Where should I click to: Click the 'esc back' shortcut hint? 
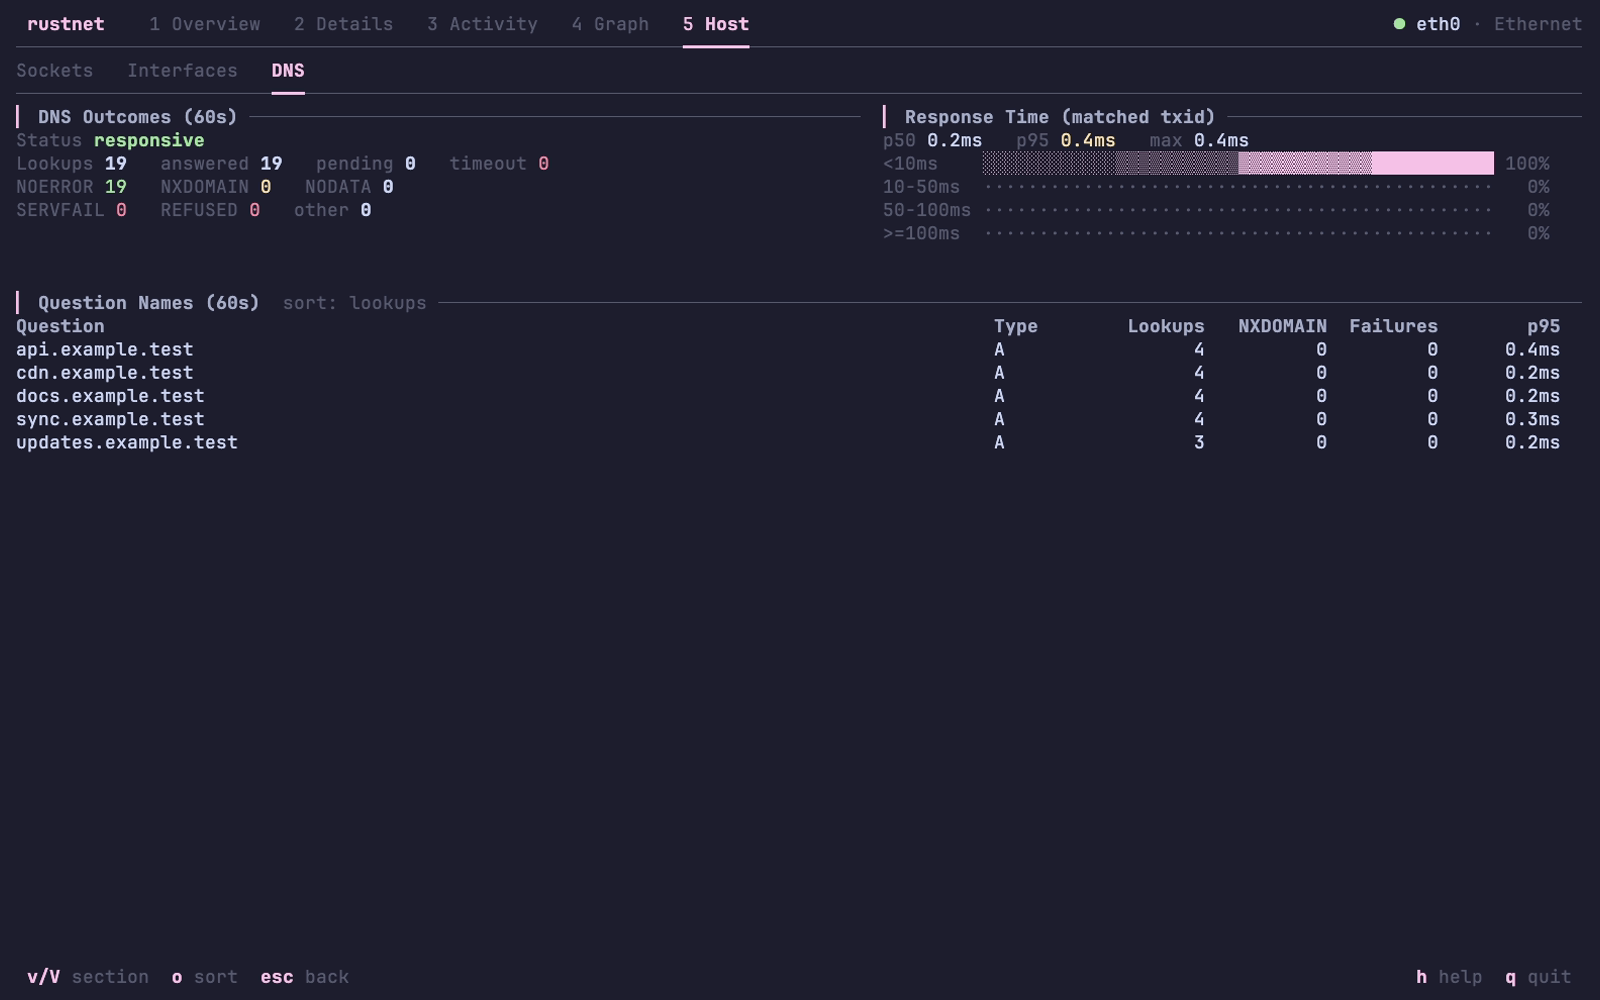click(305, 977)
